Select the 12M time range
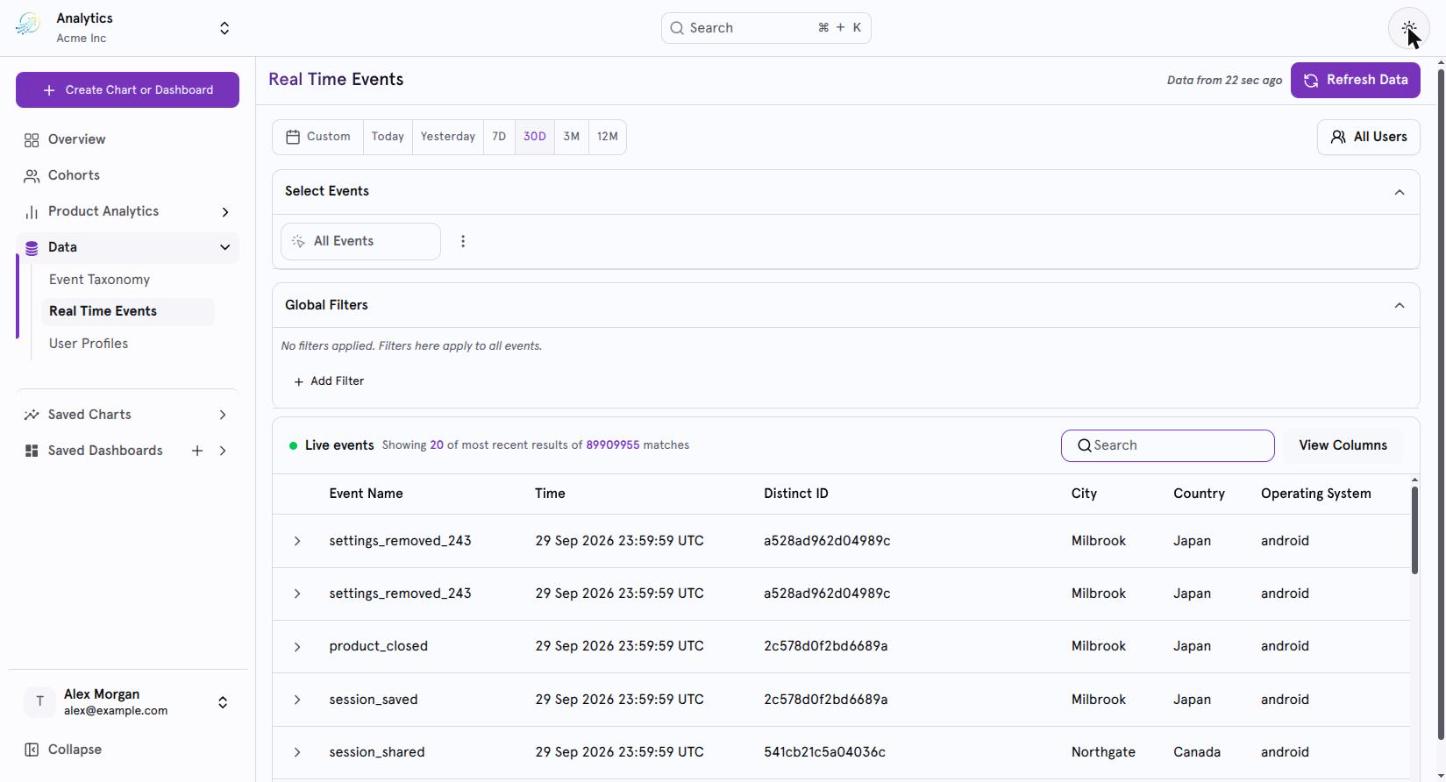The width and height of the screenshot is (1446, 782). pyautogui.click(x=607, y=137)
